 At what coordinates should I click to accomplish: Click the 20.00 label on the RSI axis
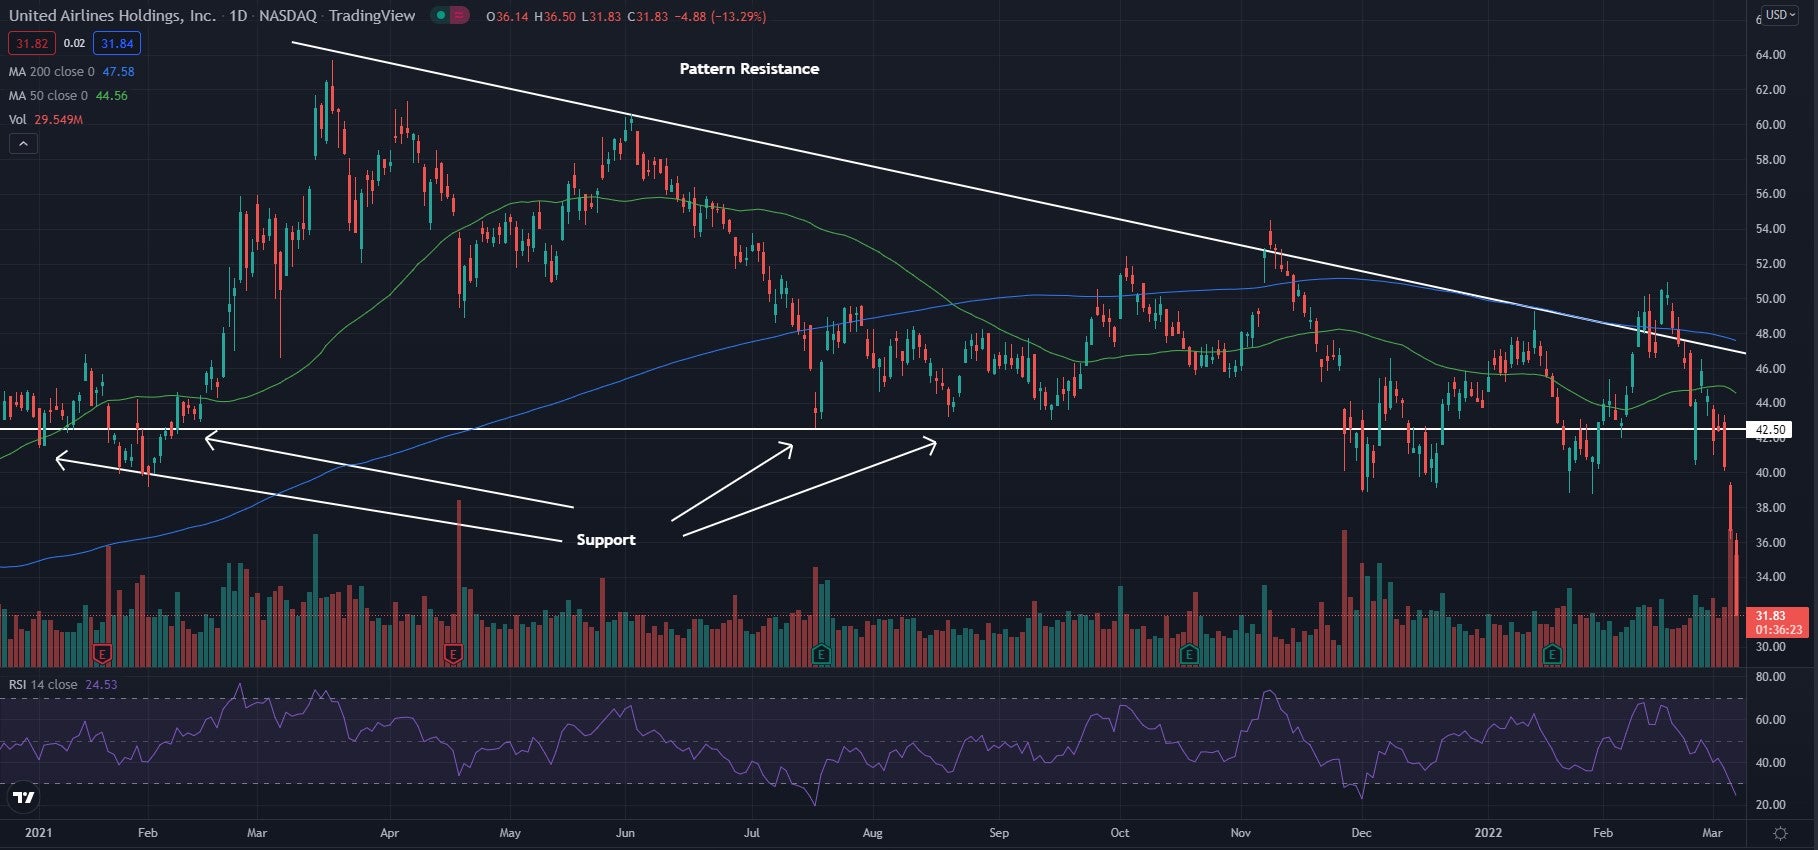click(1770, 805)
